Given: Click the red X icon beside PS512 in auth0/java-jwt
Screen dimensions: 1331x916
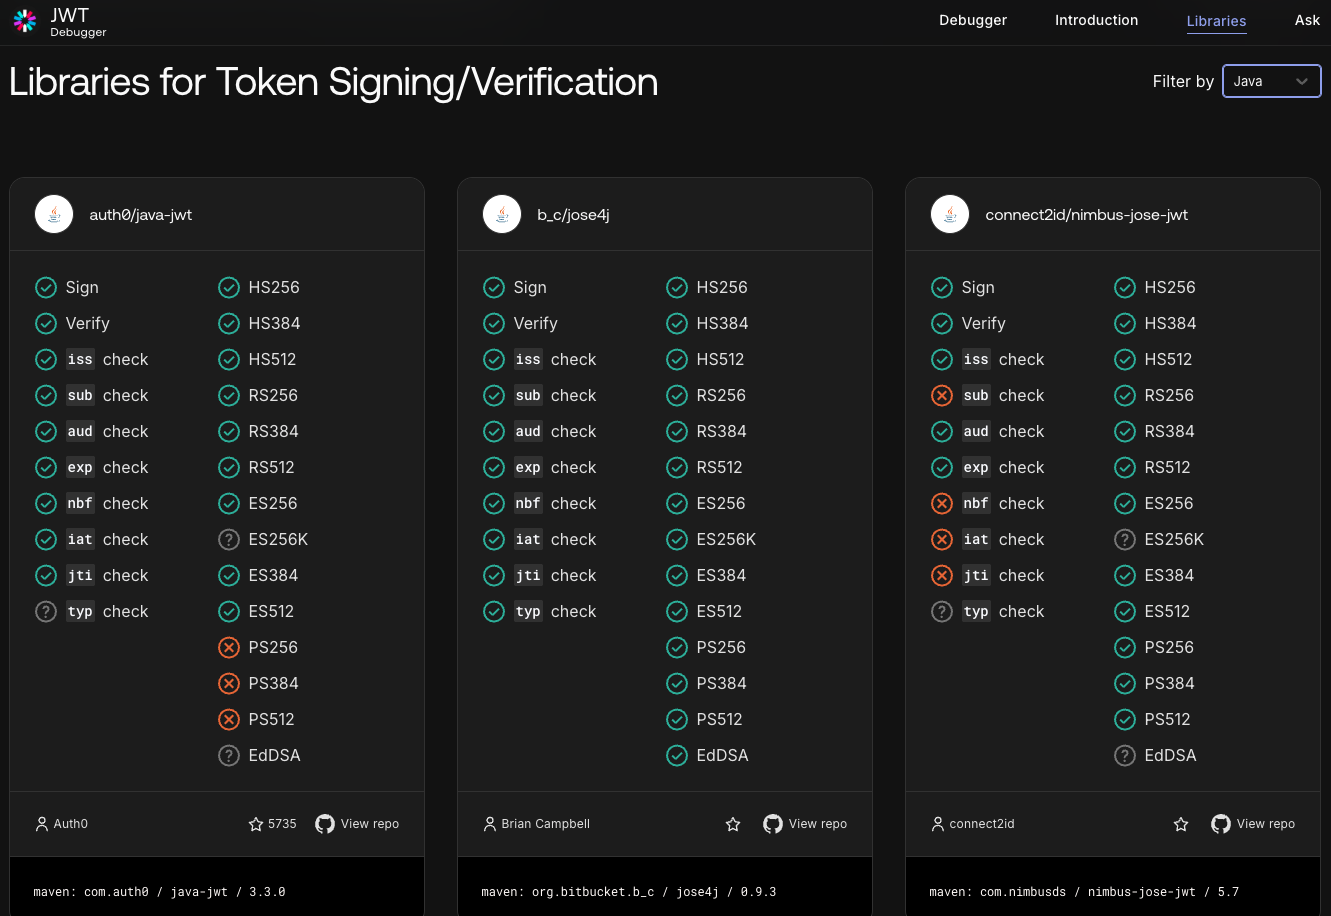Looking at the screenshot, I should [x=229, y=719].
